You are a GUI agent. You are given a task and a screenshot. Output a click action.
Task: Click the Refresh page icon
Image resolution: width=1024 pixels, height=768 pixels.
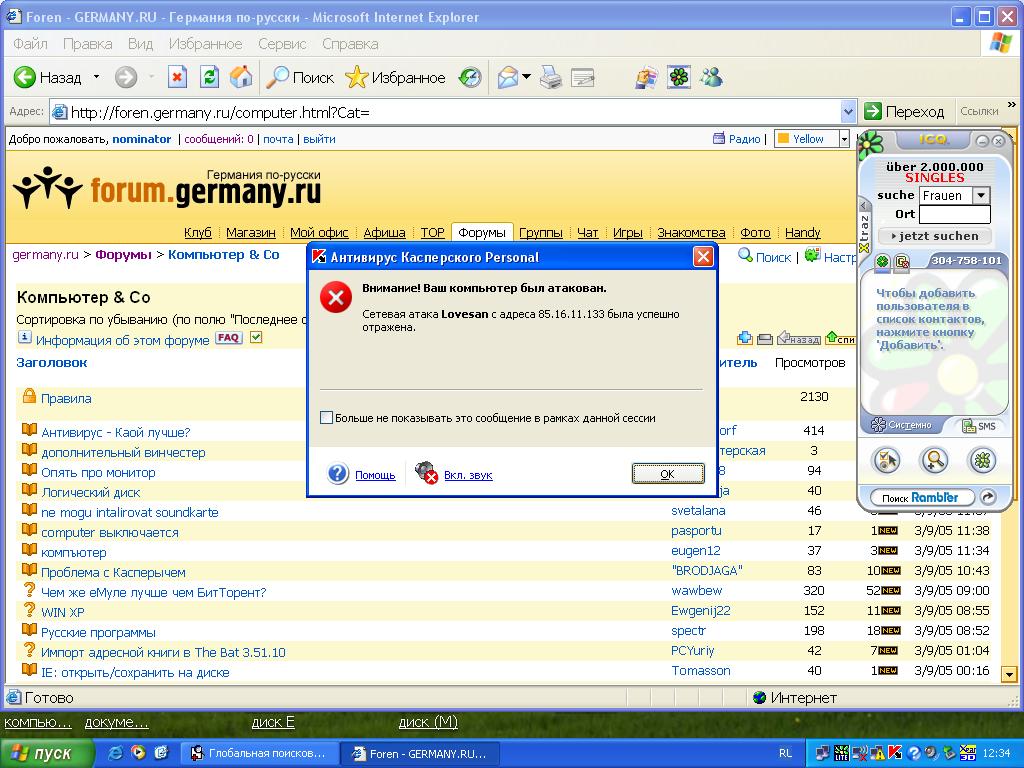[209, 77]
